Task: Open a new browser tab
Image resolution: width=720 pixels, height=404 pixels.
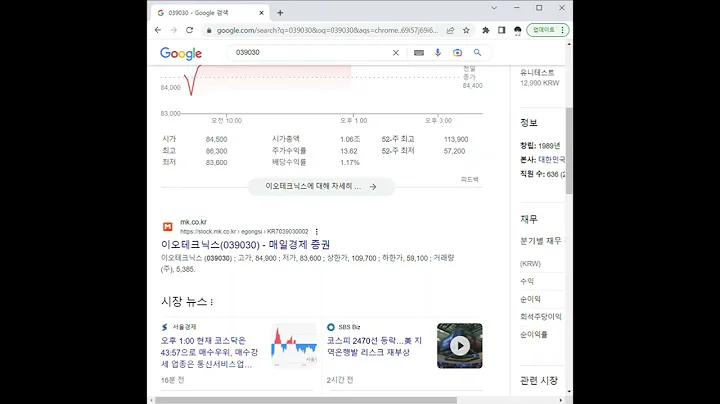Action: tap(280, 13)
